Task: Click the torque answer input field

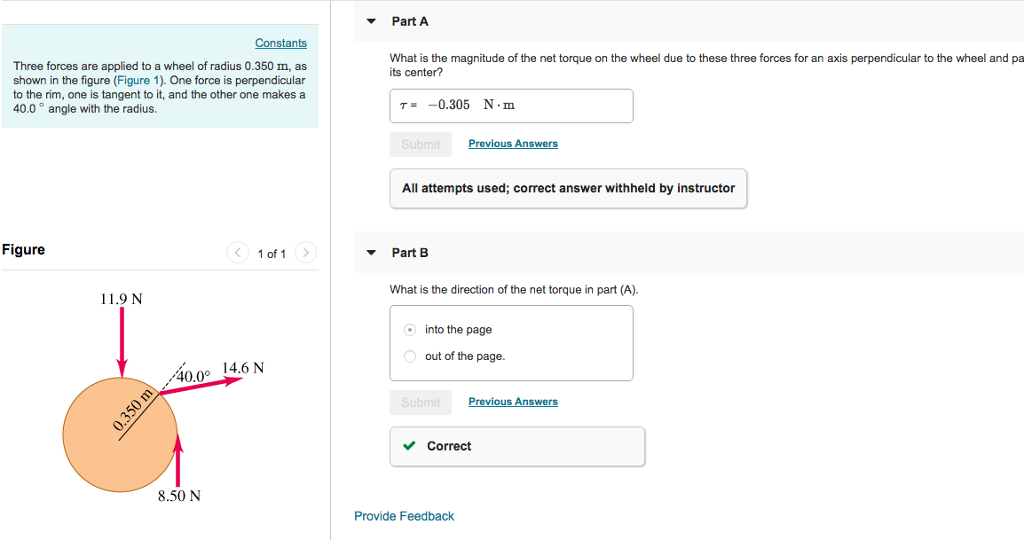Action: coord(511,106)
